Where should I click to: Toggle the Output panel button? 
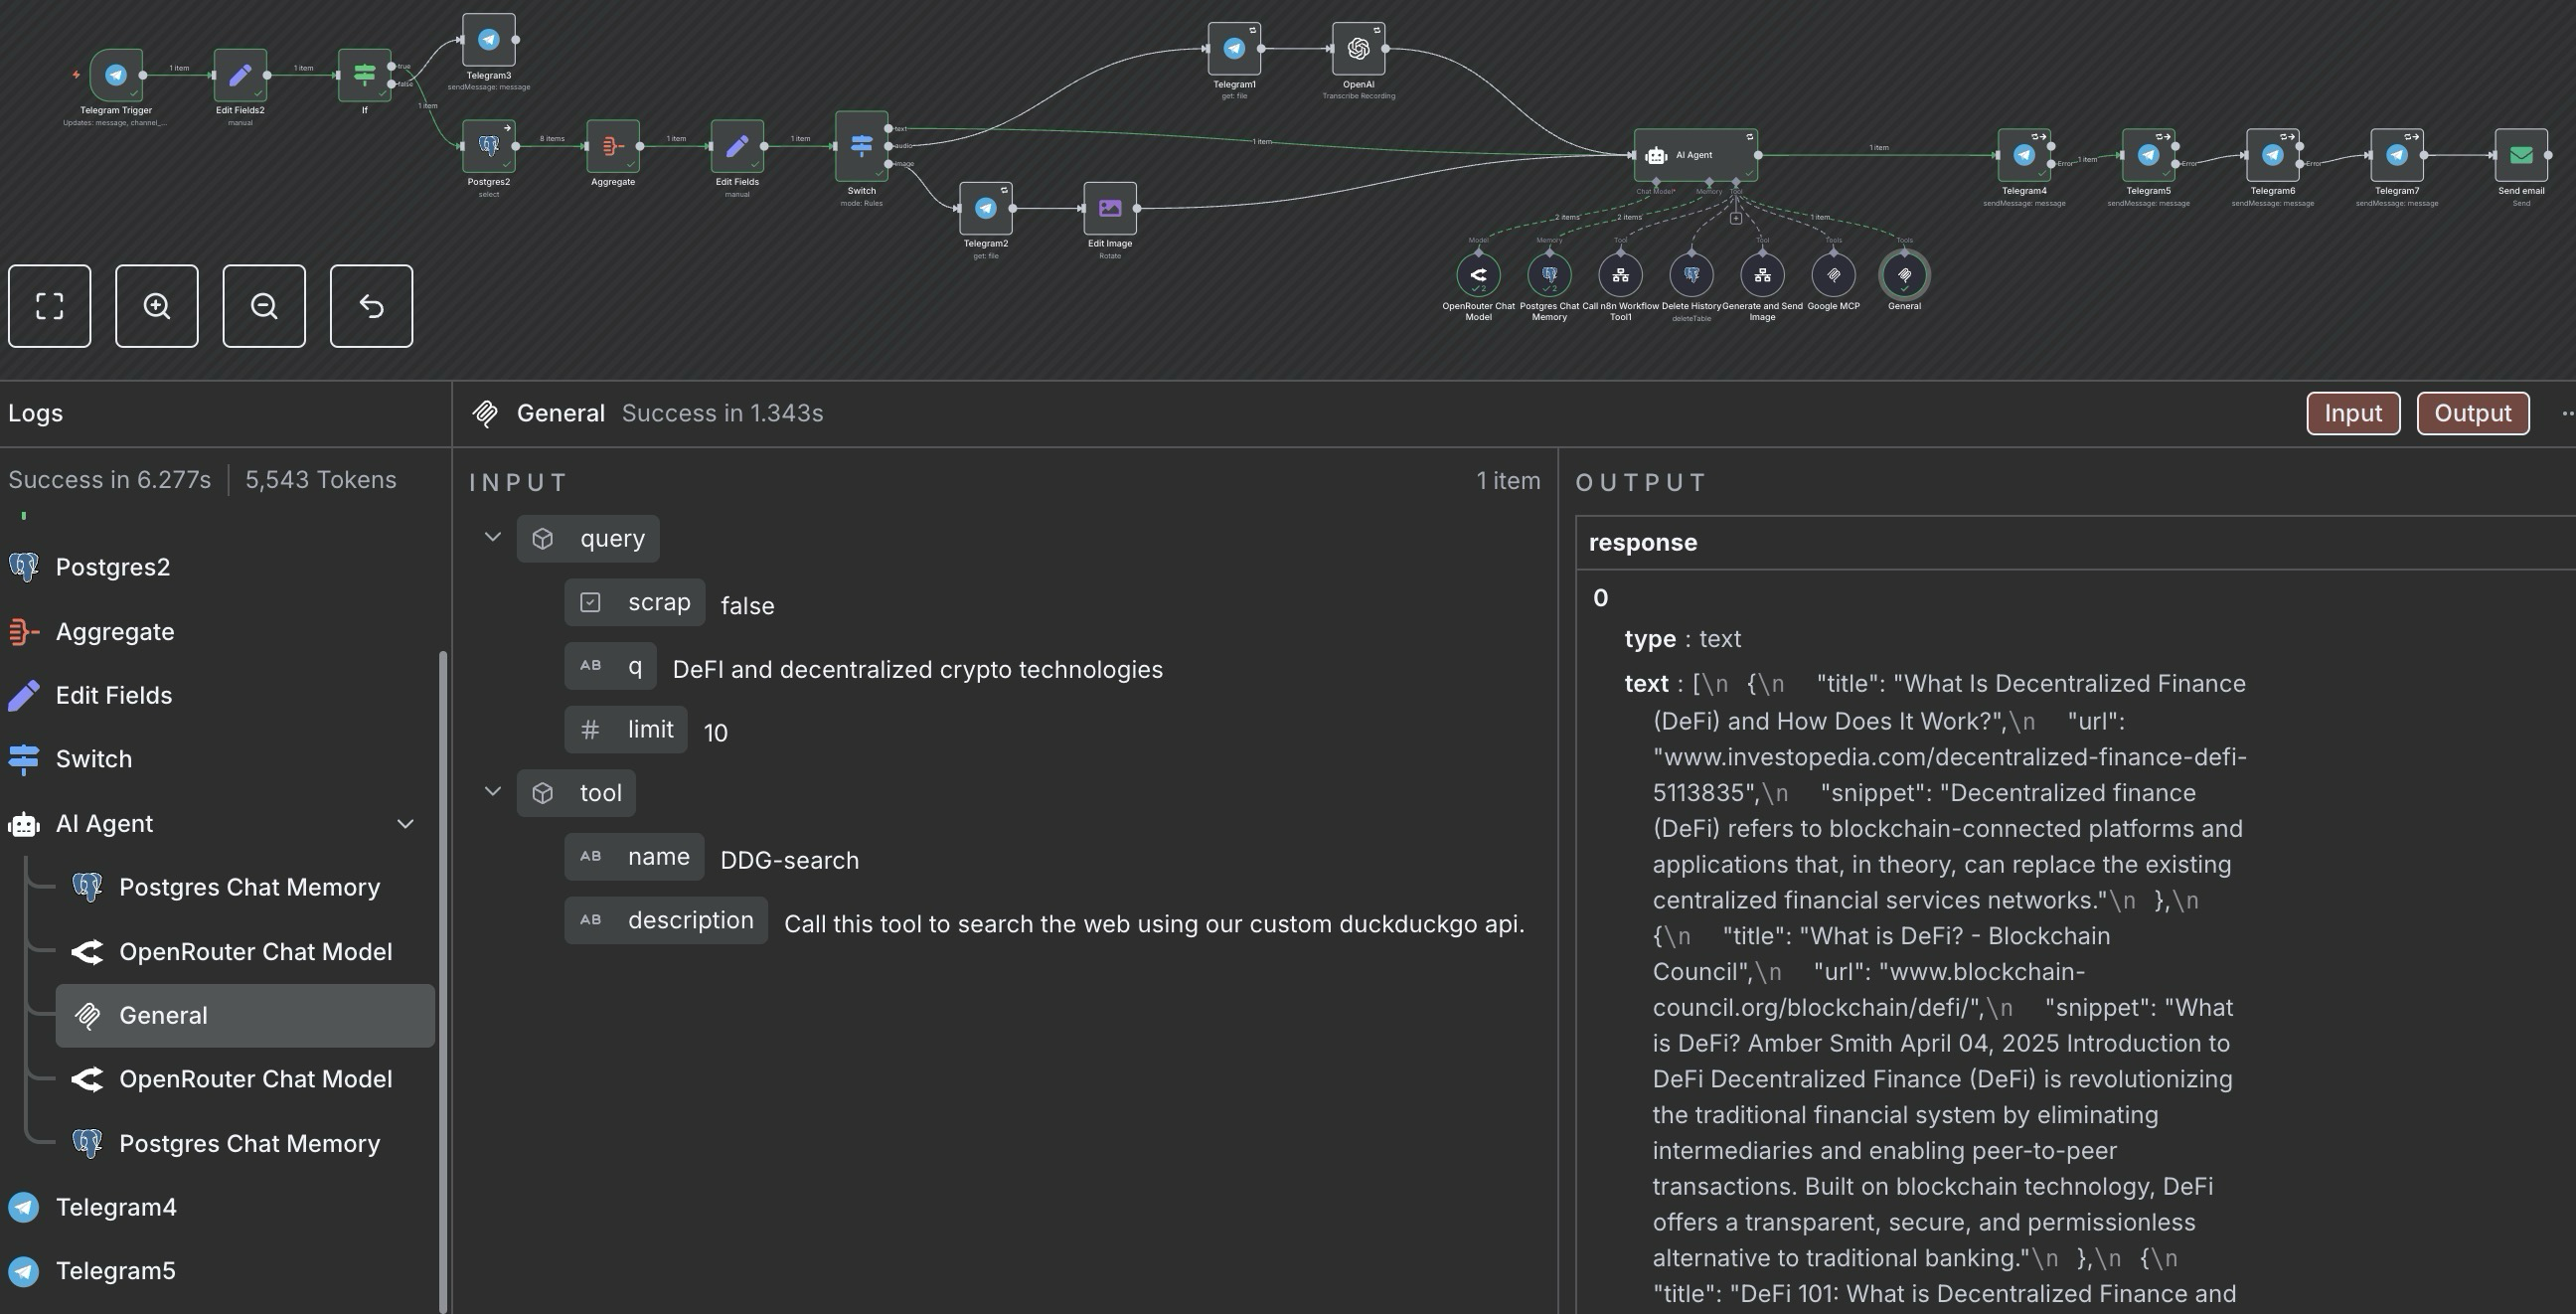[x=2472, y=413]
